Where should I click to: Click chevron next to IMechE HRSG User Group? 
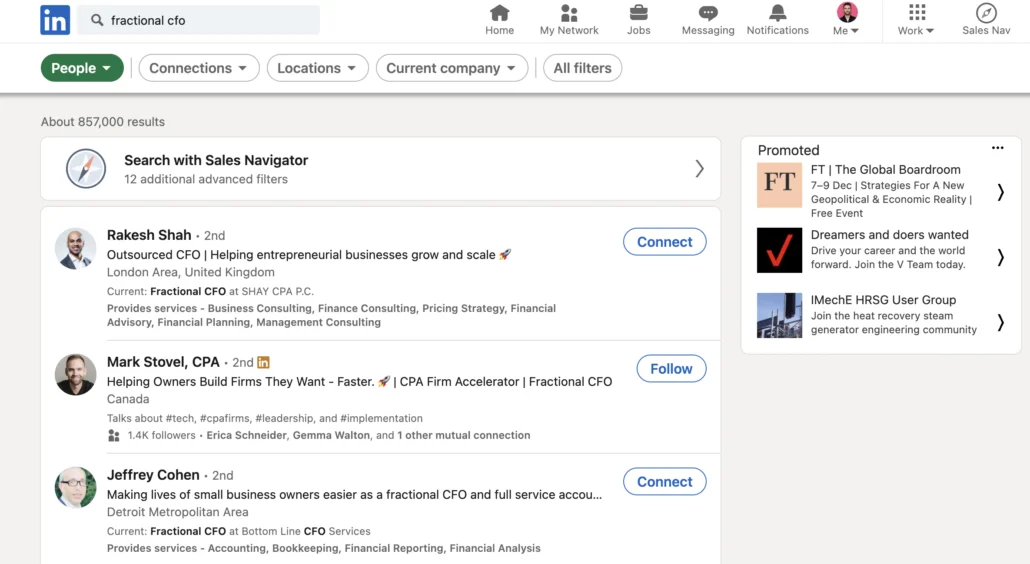(1000, 322)
